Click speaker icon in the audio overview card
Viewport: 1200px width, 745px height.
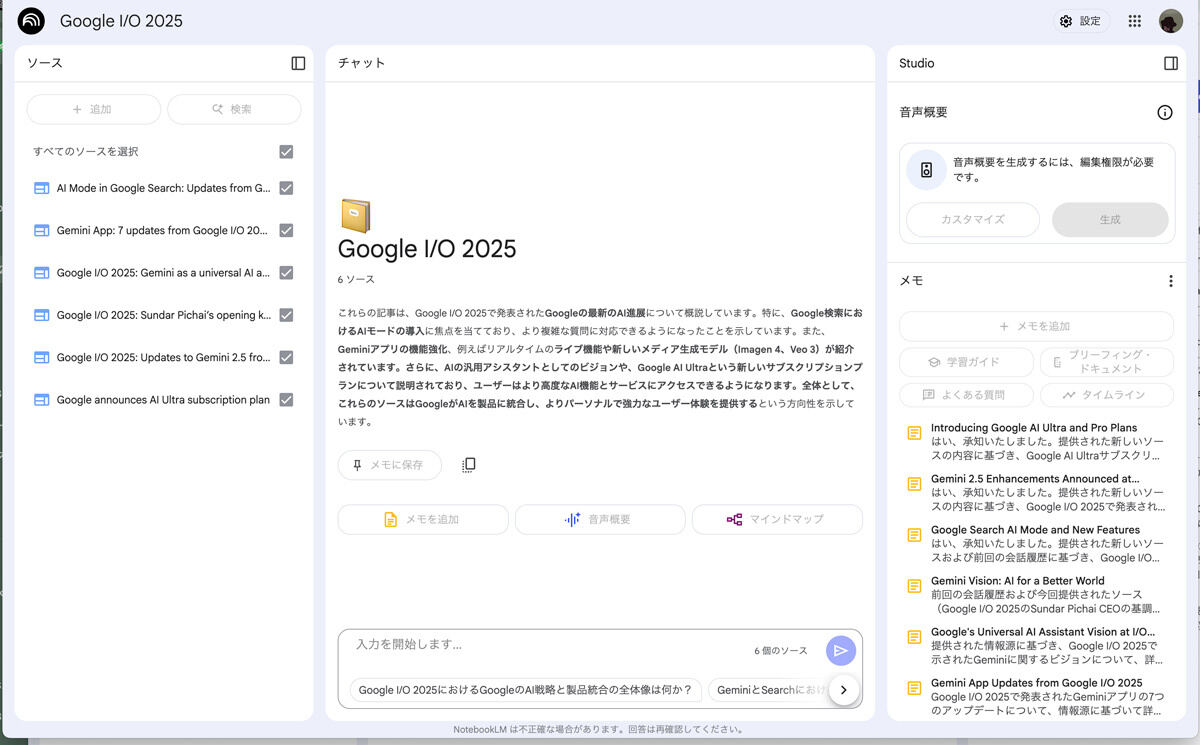pos(927,169)
